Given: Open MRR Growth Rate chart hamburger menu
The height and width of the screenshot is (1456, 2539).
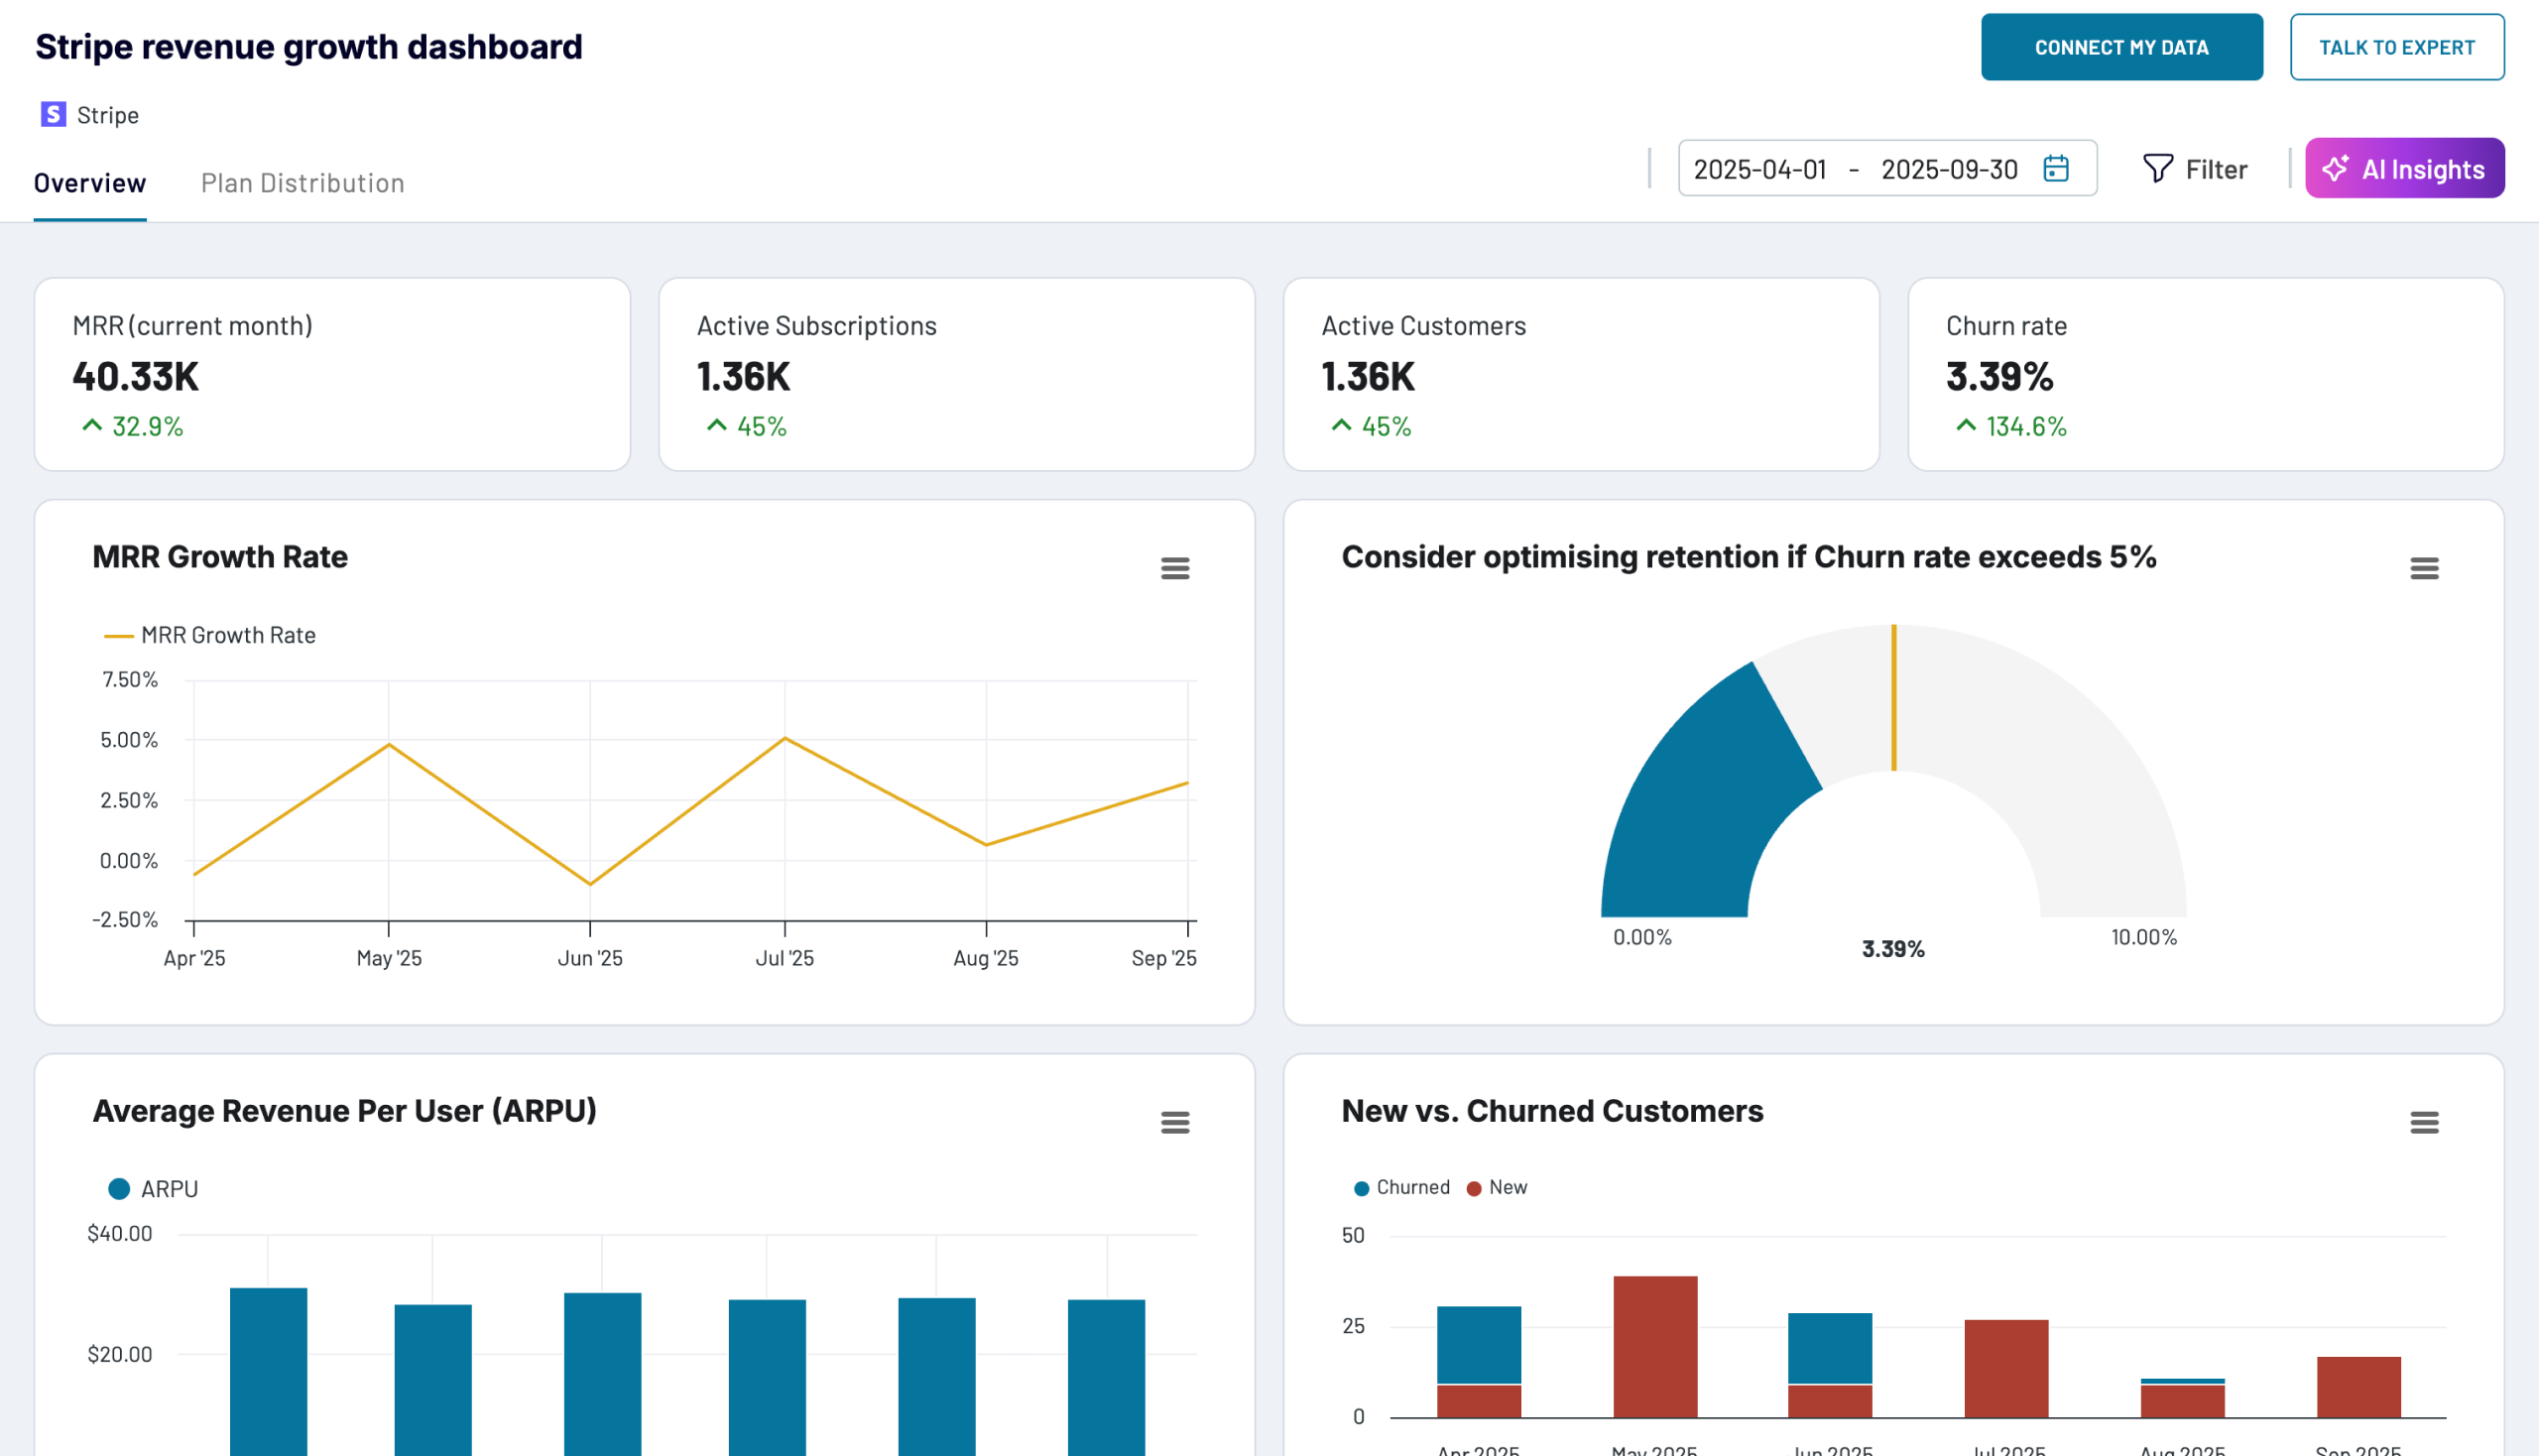Looking at the screenshot, I should point(1175,569).
